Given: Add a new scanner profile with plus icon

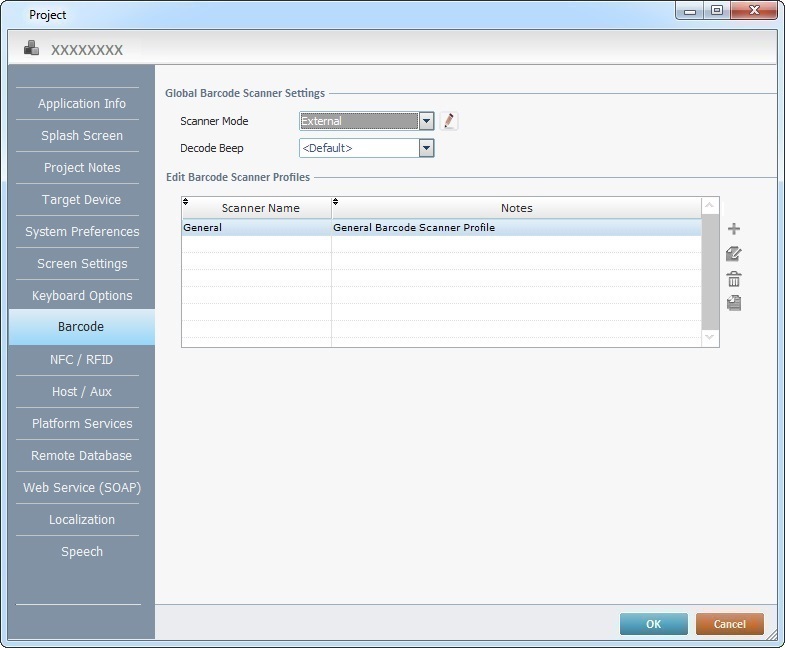Looking at the screenshot, I should pyautogui.click(x=733, y=229).
